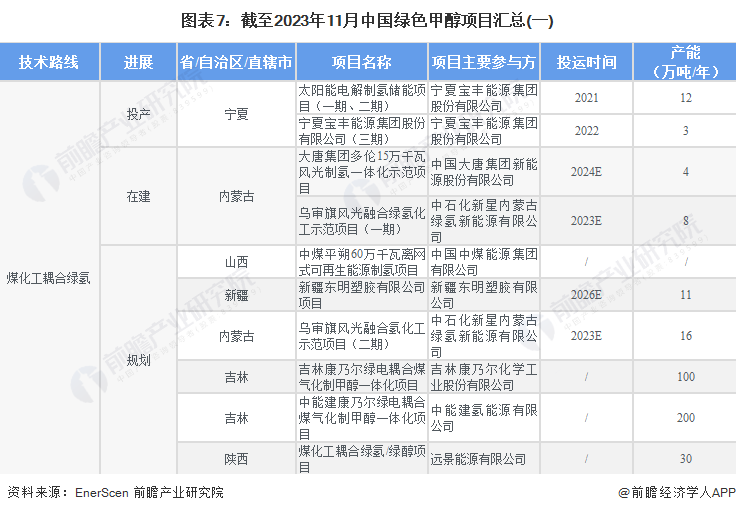Click project 中能建康乃尔绿电耦合煤气化制甲醇一体化项目
This screenshot has width=736, height=513.
click(362, 418)
